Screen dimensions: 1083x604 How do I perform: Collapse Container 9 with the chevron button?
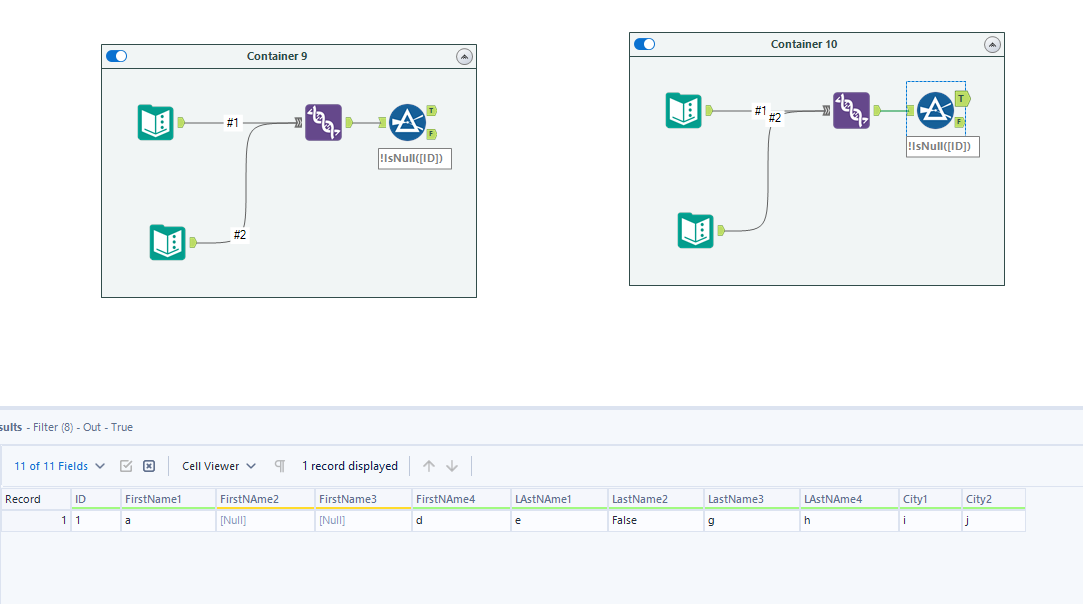(464, 56)
